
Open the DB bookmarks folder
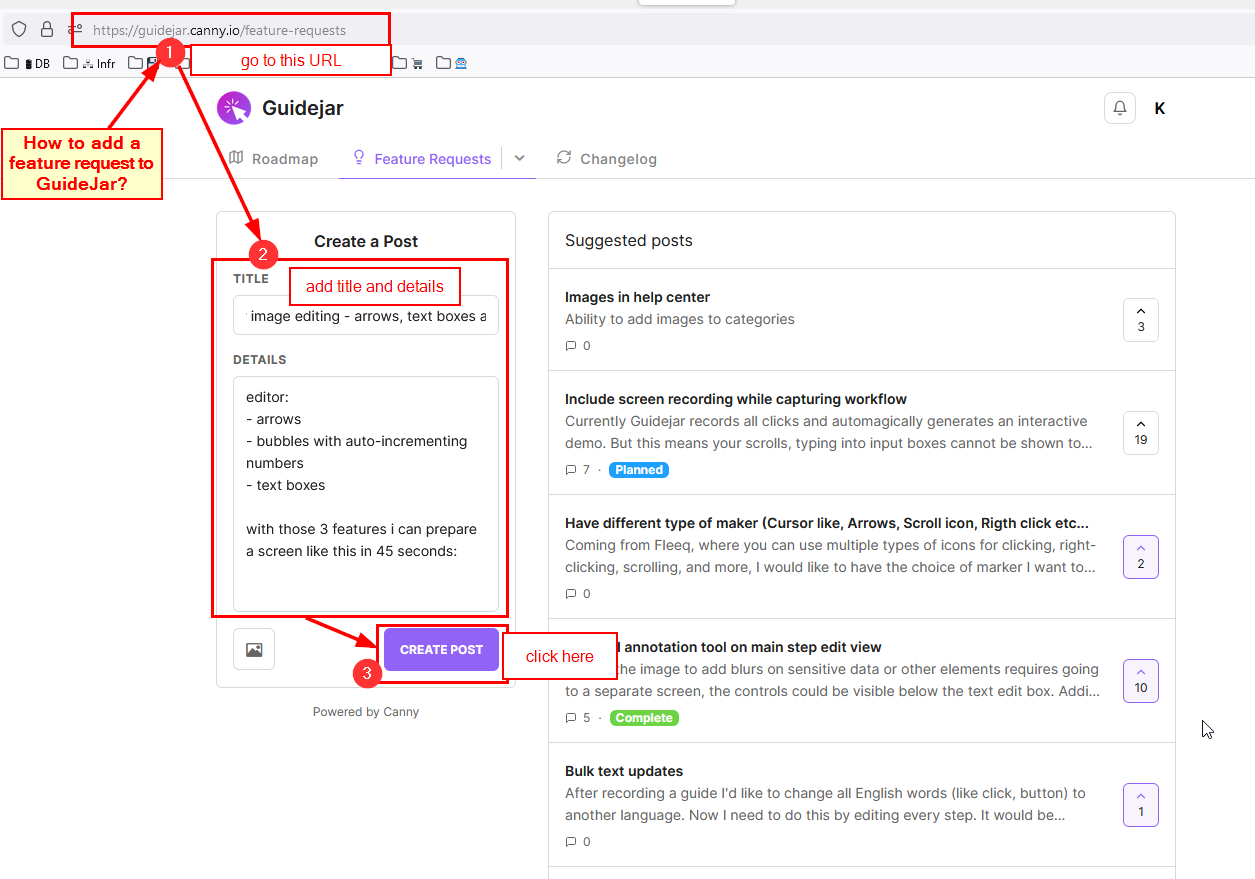coord(28,63)
